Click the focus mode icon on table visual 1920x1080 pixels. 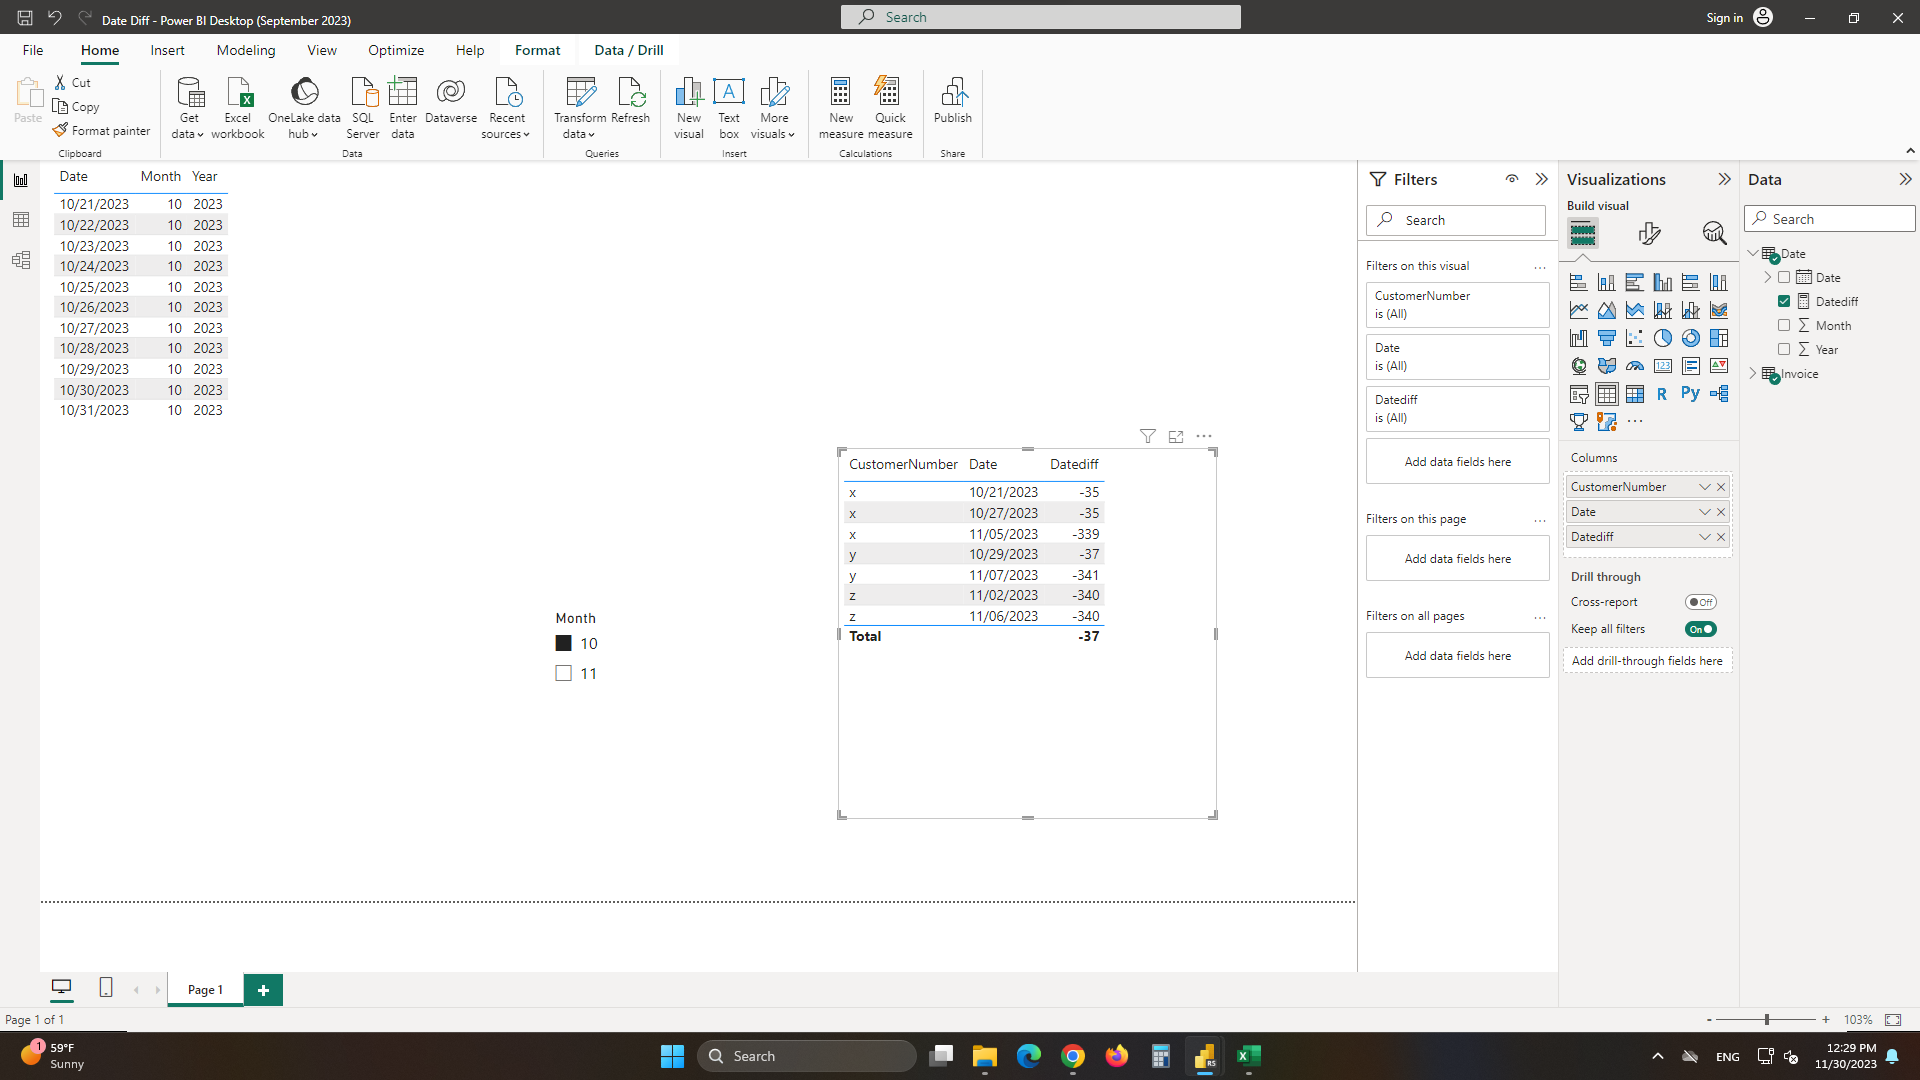click(x=1176, y=436)
